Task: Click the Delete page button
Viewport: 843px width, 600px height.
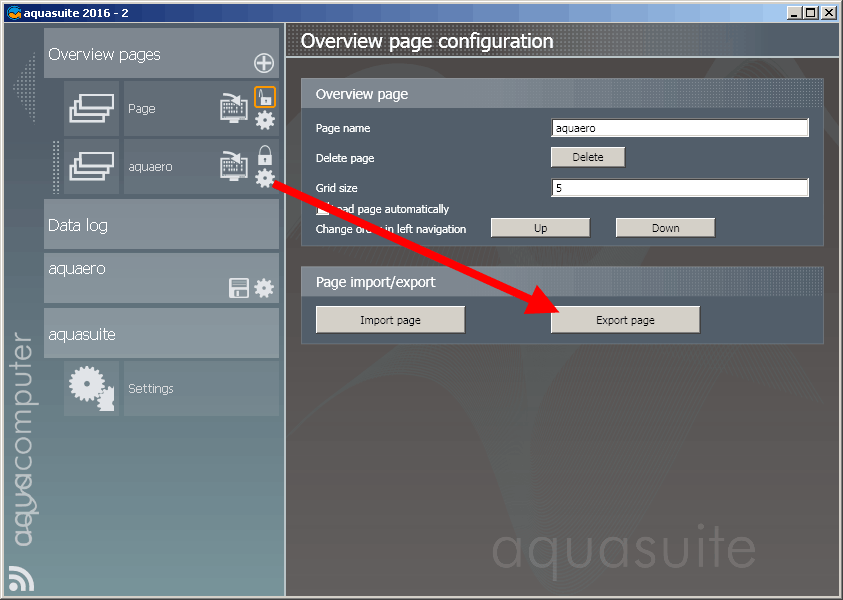Action: pos(588,157)
